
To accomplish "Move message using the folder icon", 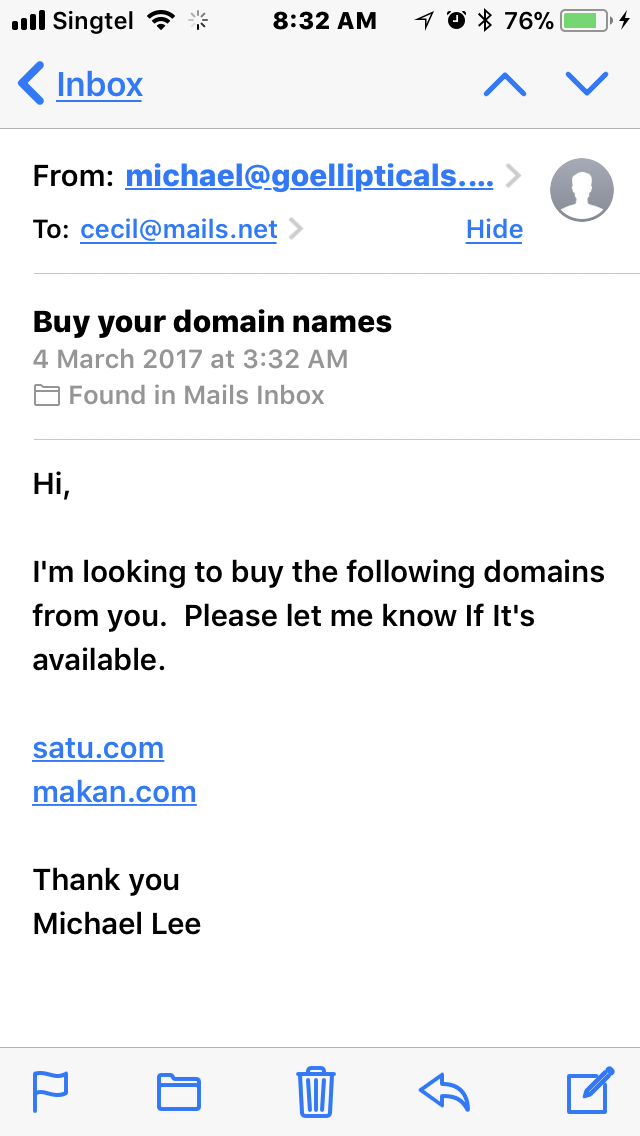I will [x=179, y=1091].
